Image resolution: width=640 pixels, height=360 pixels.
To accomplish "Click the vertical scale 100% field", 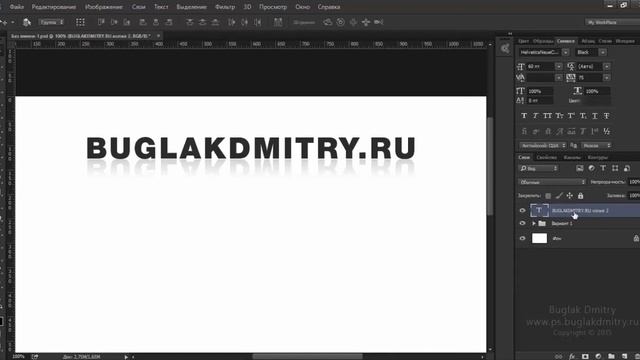I will point(540,91).
